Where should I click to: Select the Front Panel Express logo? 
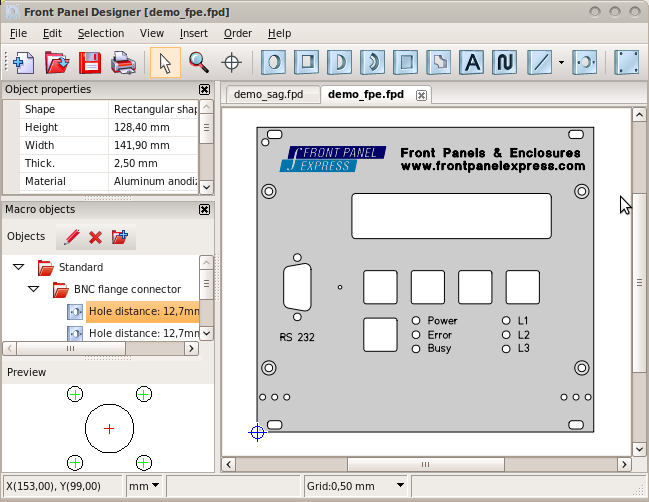333,159
